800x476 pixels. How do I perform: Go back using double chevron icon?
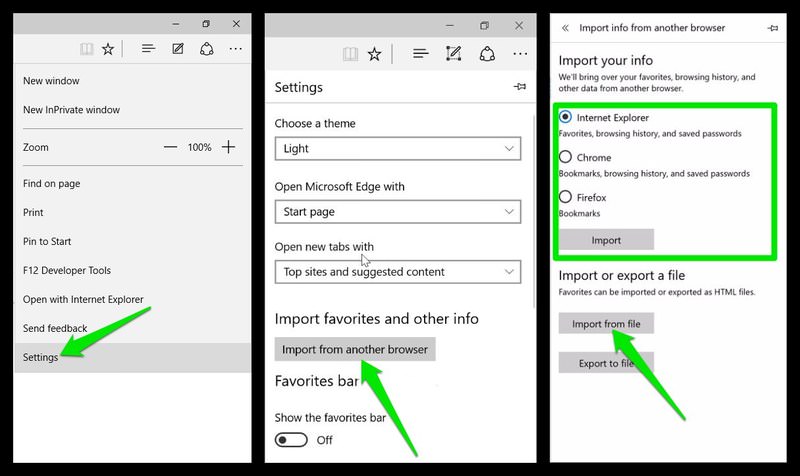[x=565, y=28]
